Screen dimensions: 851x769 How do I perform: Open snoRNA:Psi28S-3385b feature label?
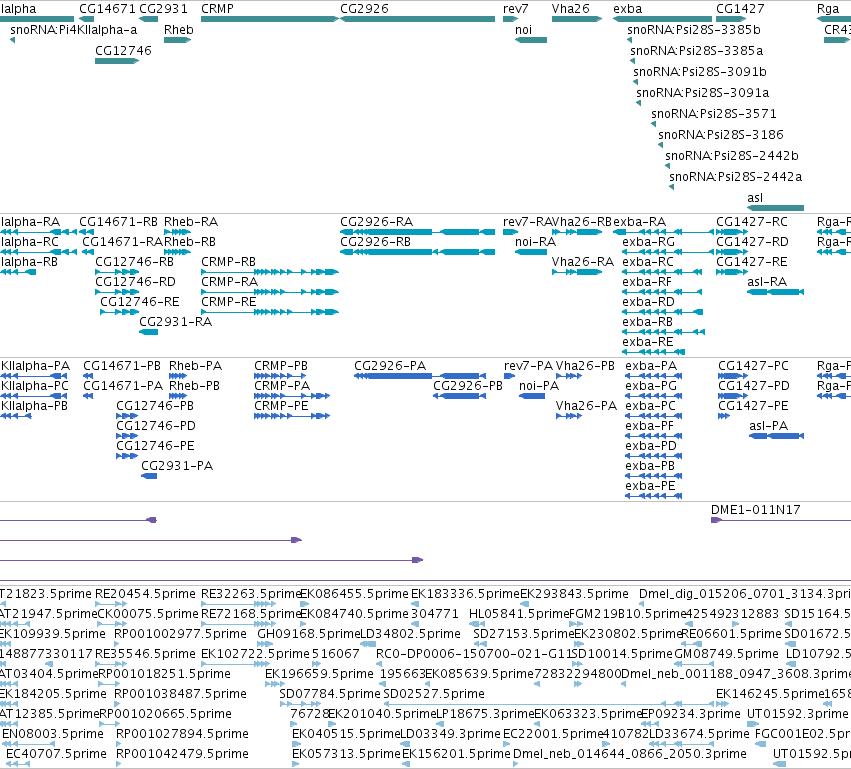(694, 30)
